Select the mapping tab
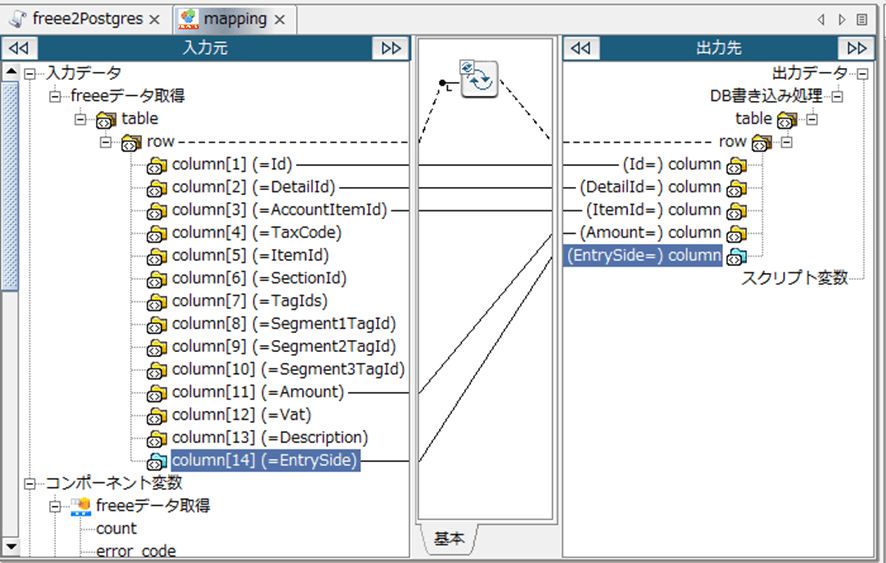This screenshot has height=563, width=886. (234, 19)
